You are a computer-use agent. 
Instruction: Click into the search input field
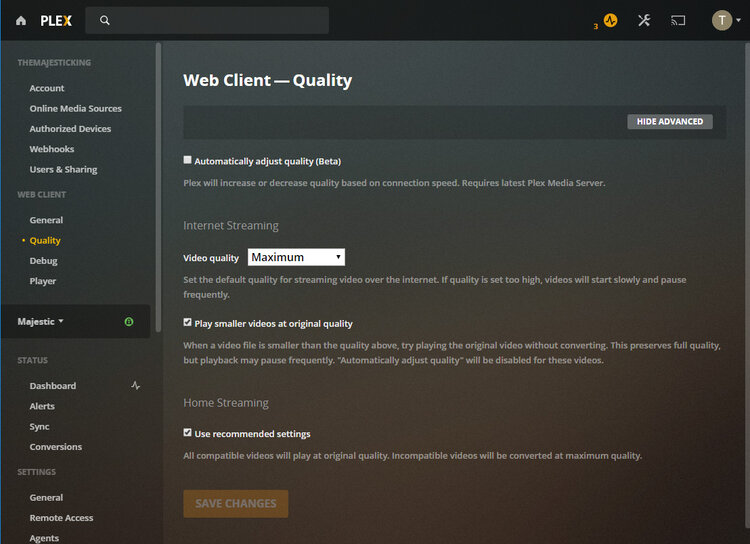pos(207,20)
